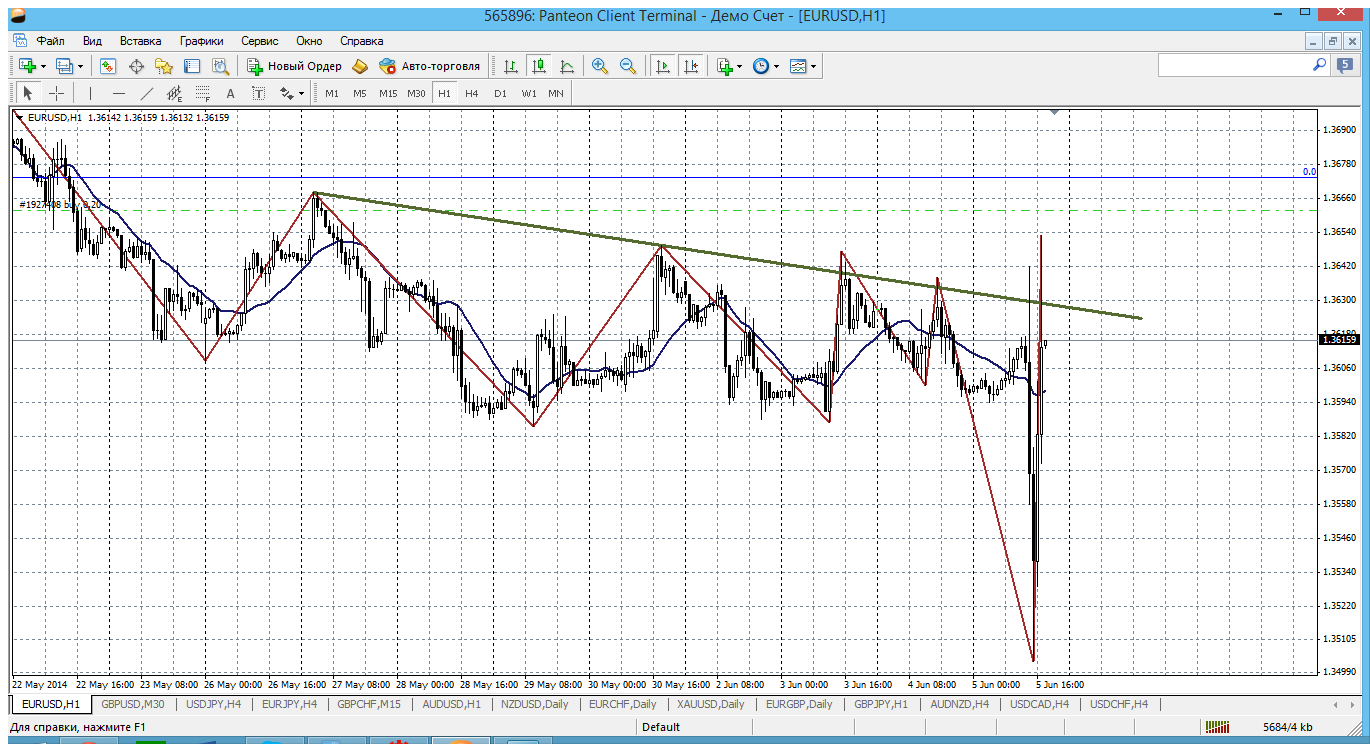Image resolution: width=1370 pixels, height=744 pixels.
Task: Click the Новый Ордер button
Action: [295, 66]
